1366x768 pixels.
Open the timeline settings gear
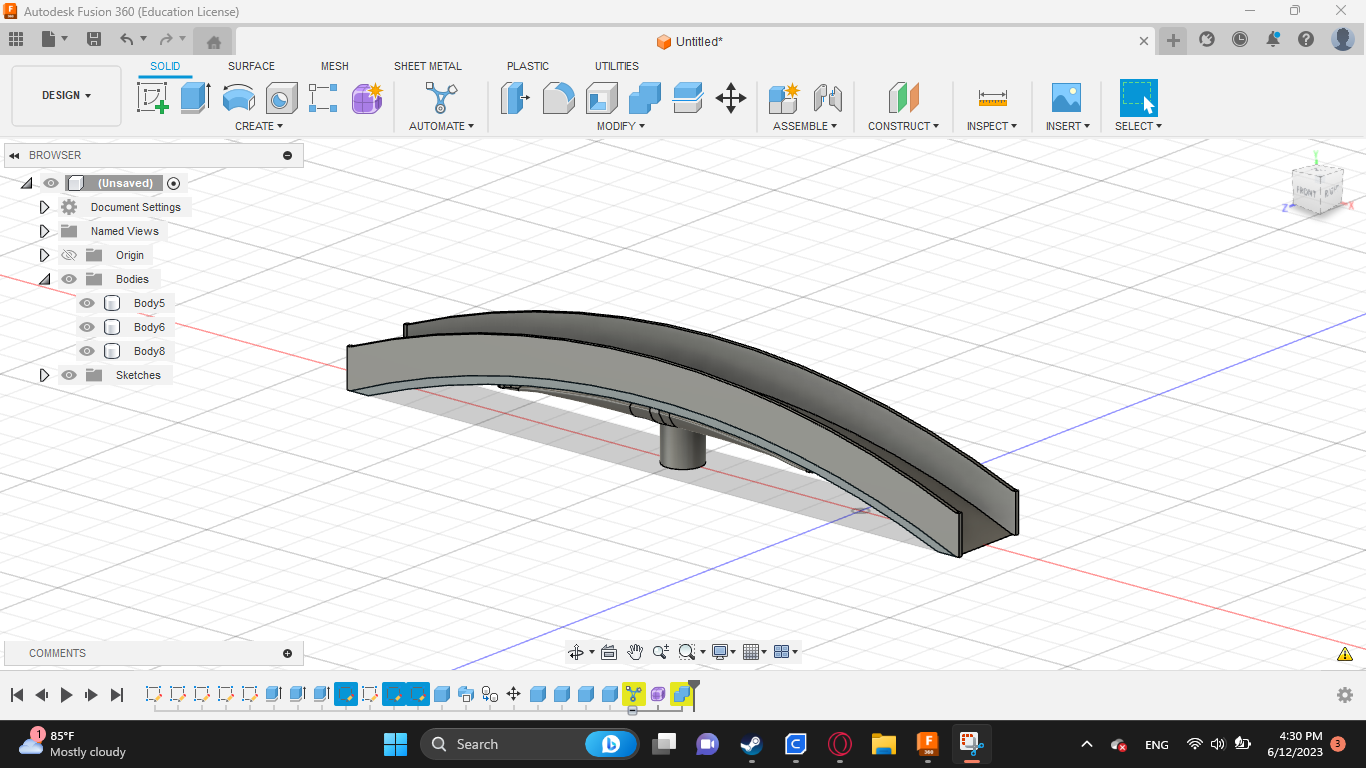tap(1345, 694)
